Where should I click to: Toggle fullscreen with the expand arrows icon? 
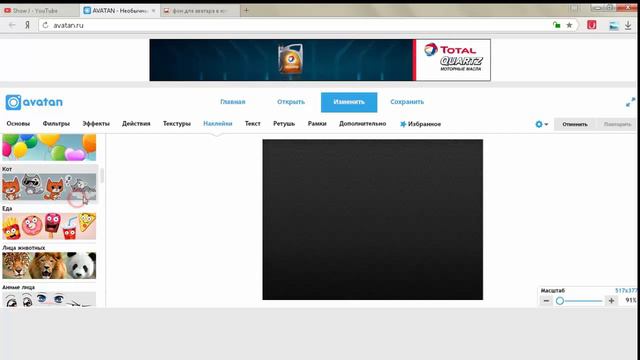click(631, 102)
